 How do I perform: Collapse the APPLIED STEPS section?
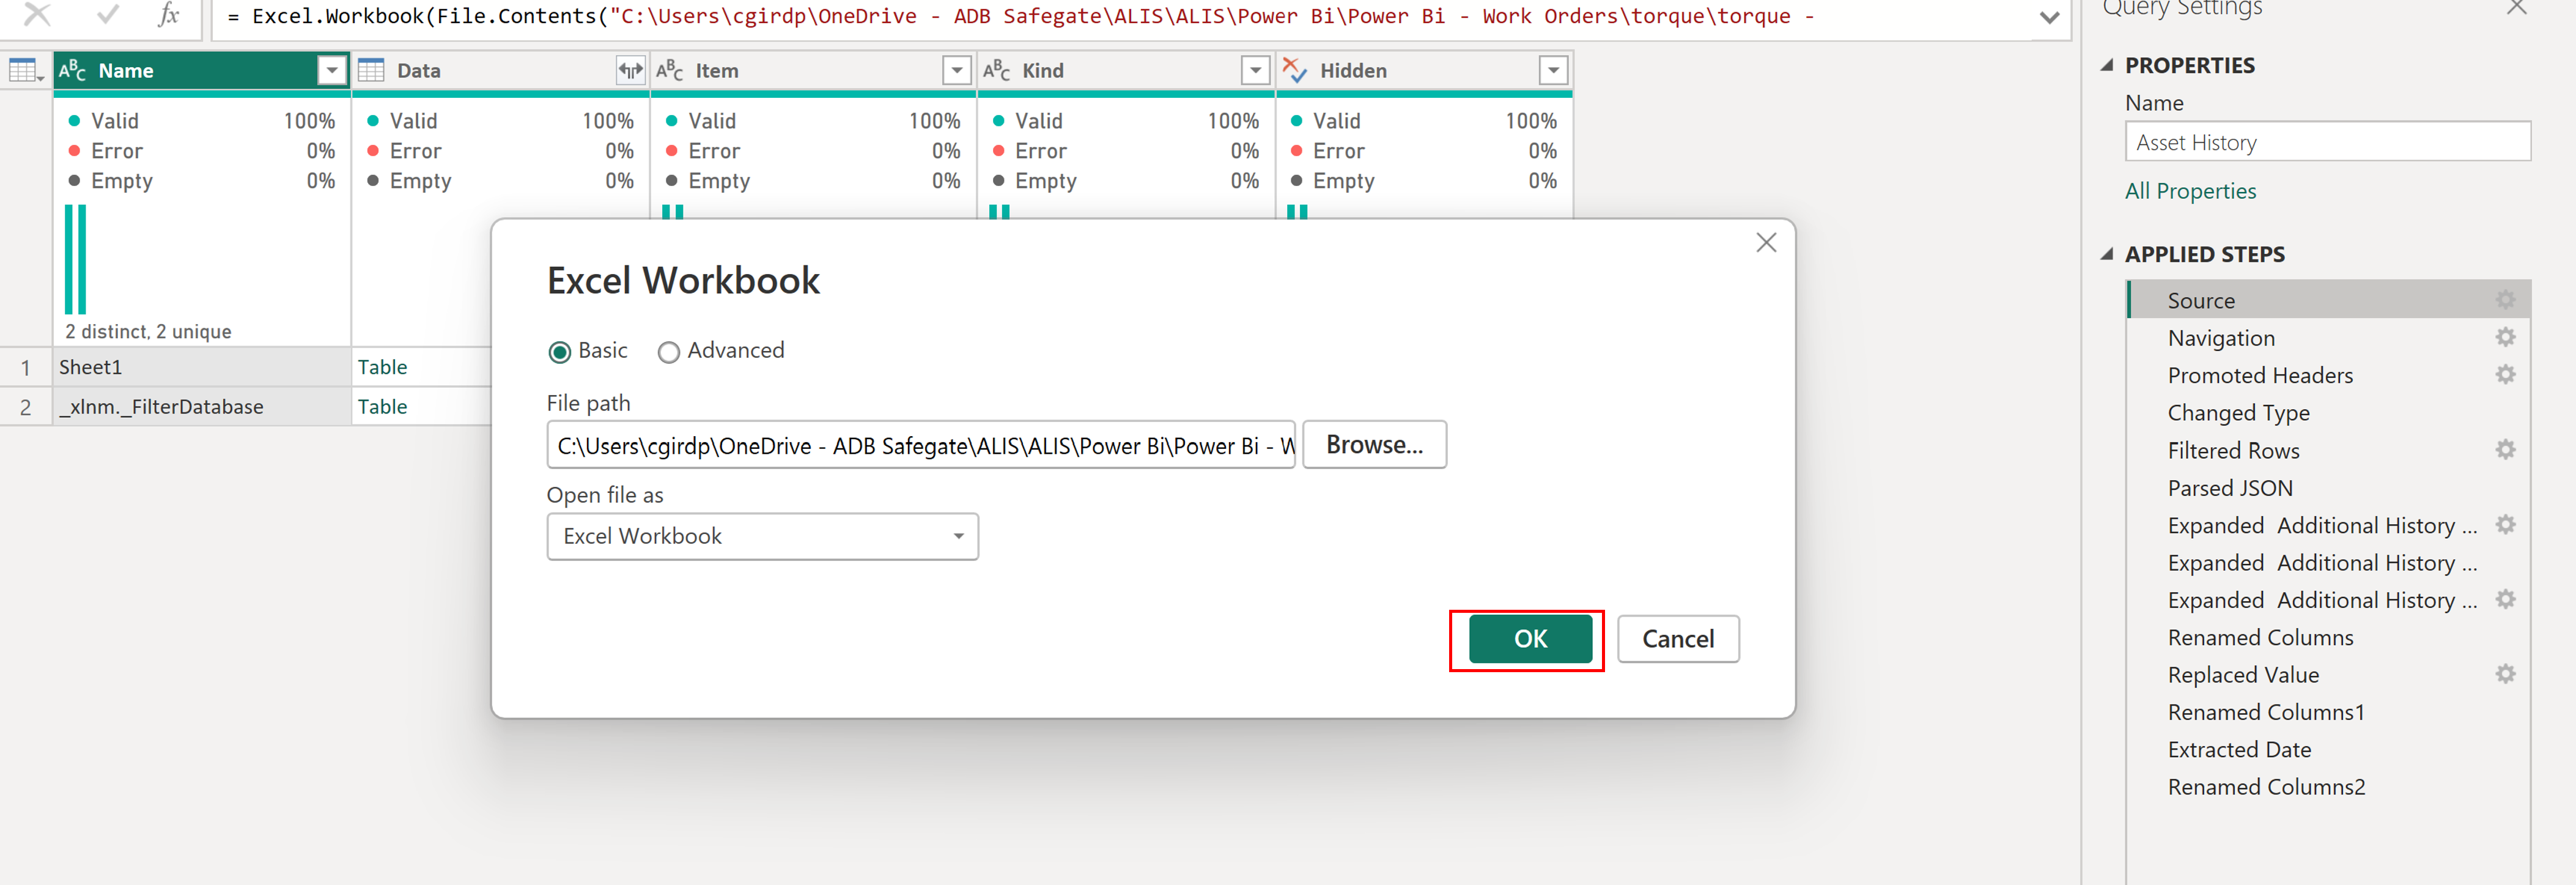[x=2107, y=254]
